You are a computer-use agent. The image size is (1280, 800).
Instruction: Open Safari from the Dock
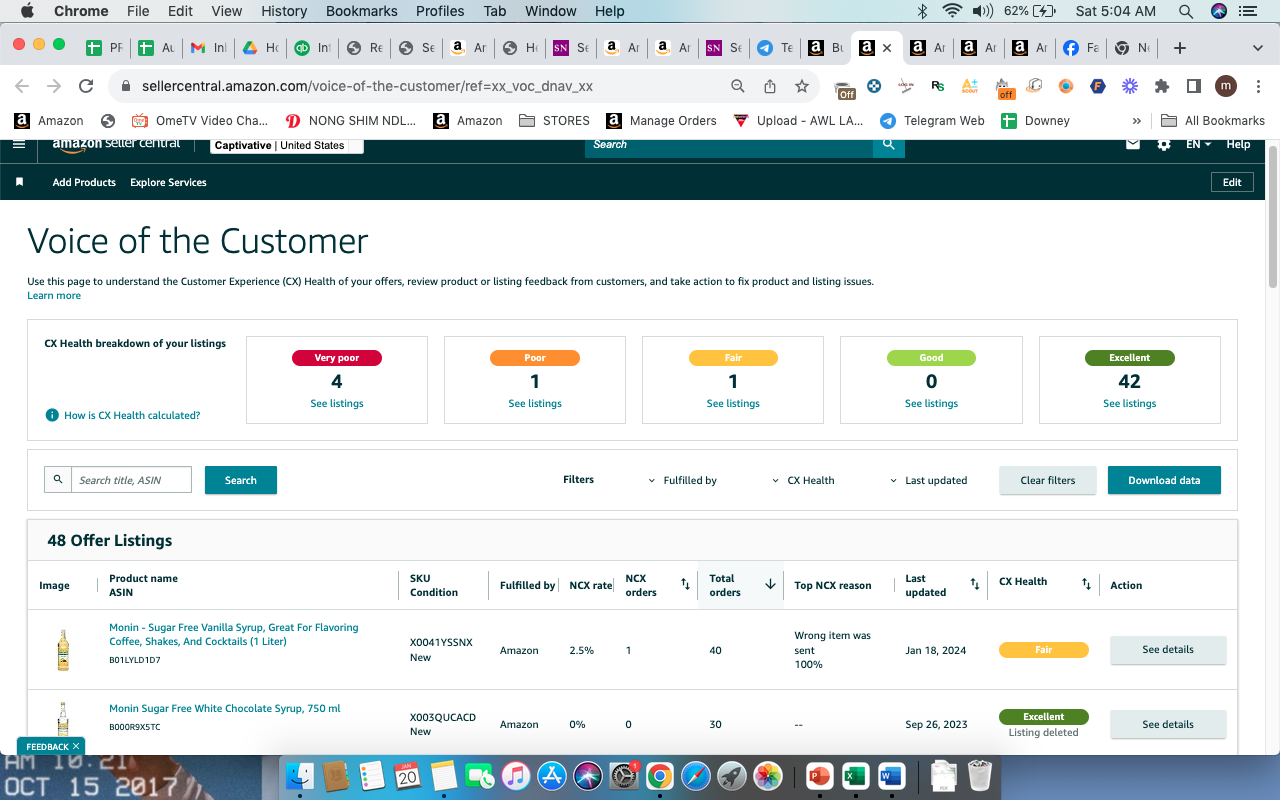point(696,775)
